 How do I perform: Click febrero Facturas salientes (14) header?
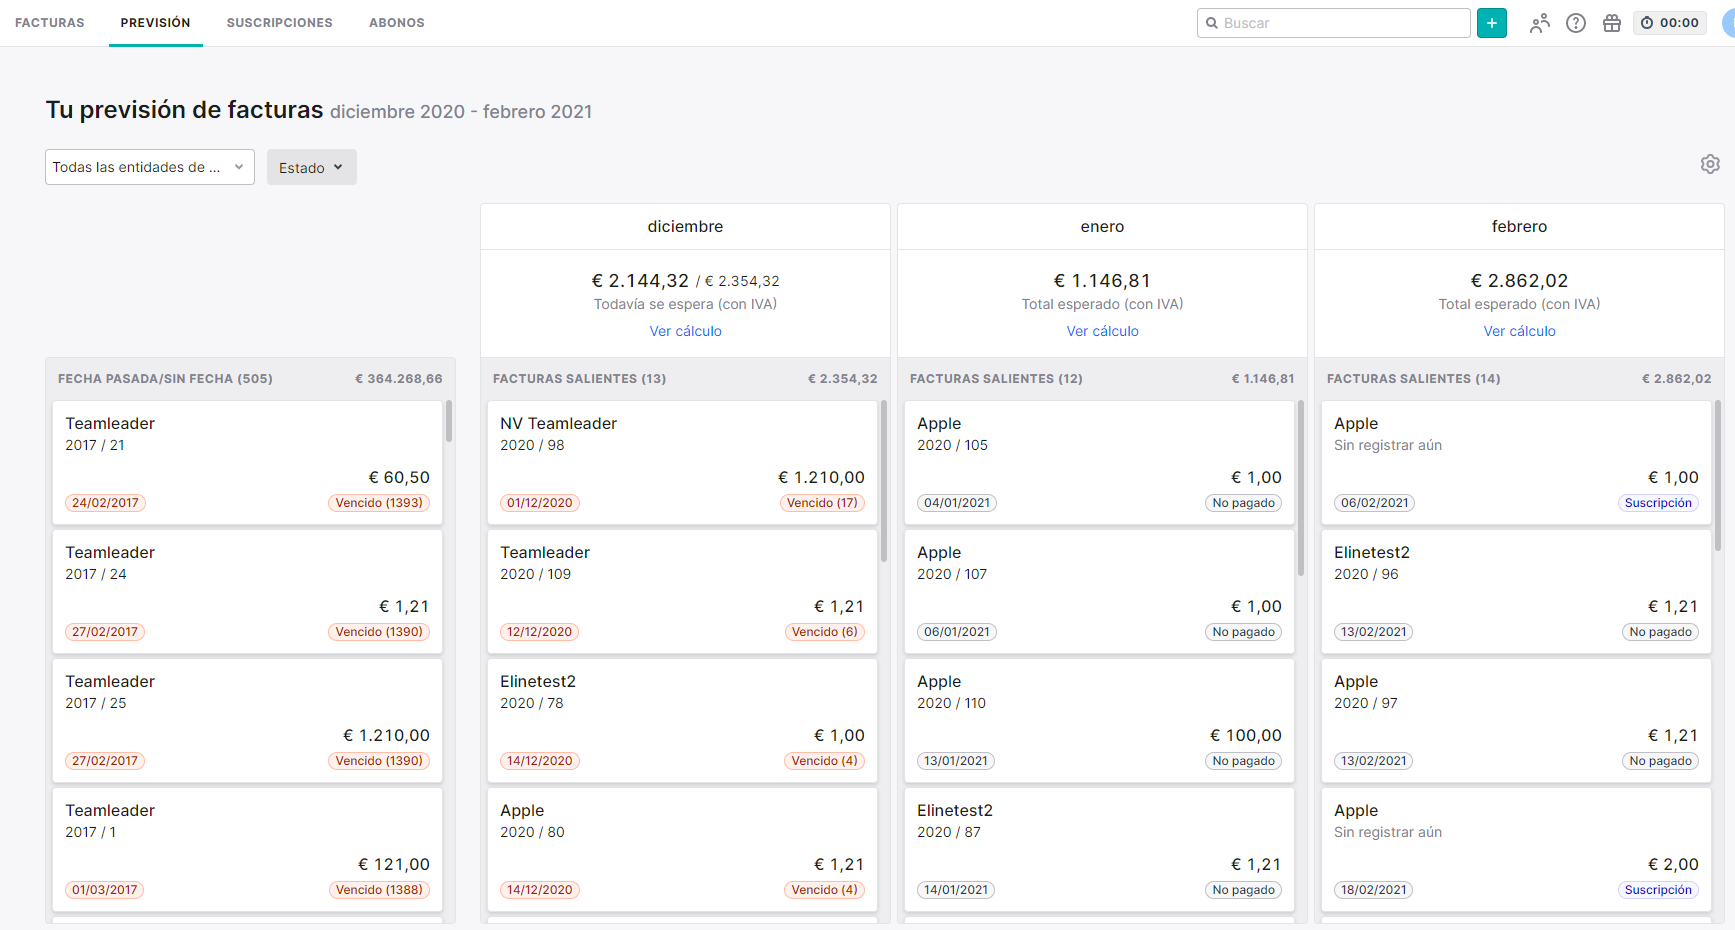[x=1413, y=379]
